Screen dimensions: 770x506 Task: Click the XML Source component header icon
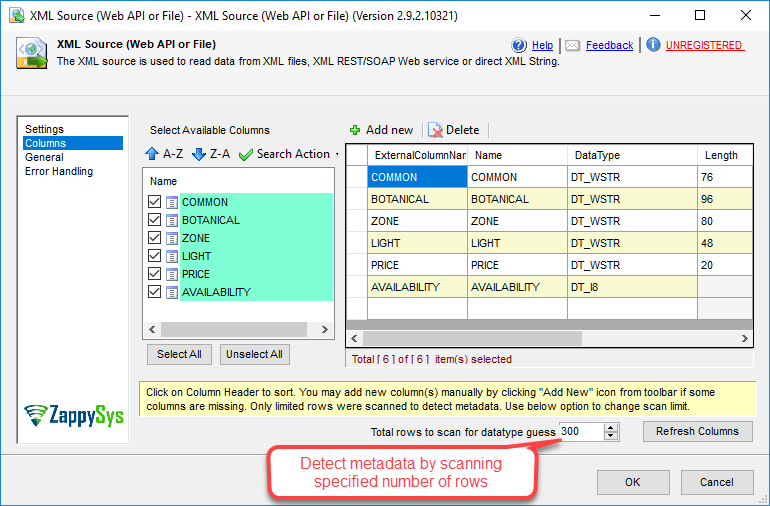(31, 53)
